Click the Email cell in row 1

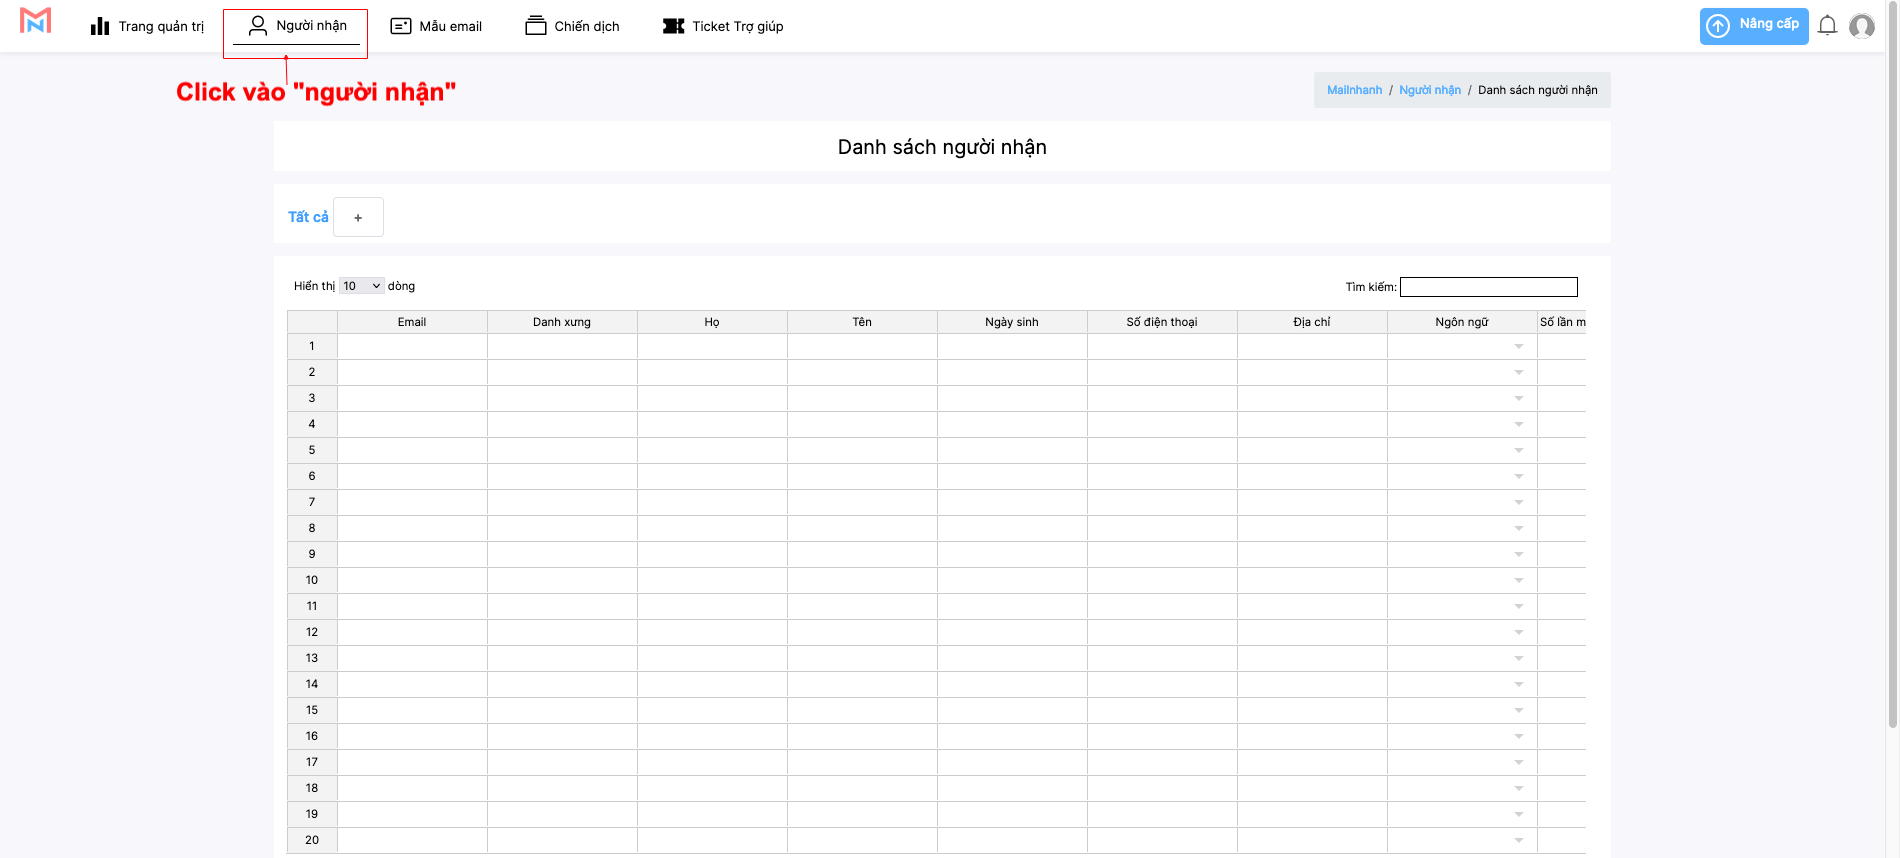(x=412, y=347)
